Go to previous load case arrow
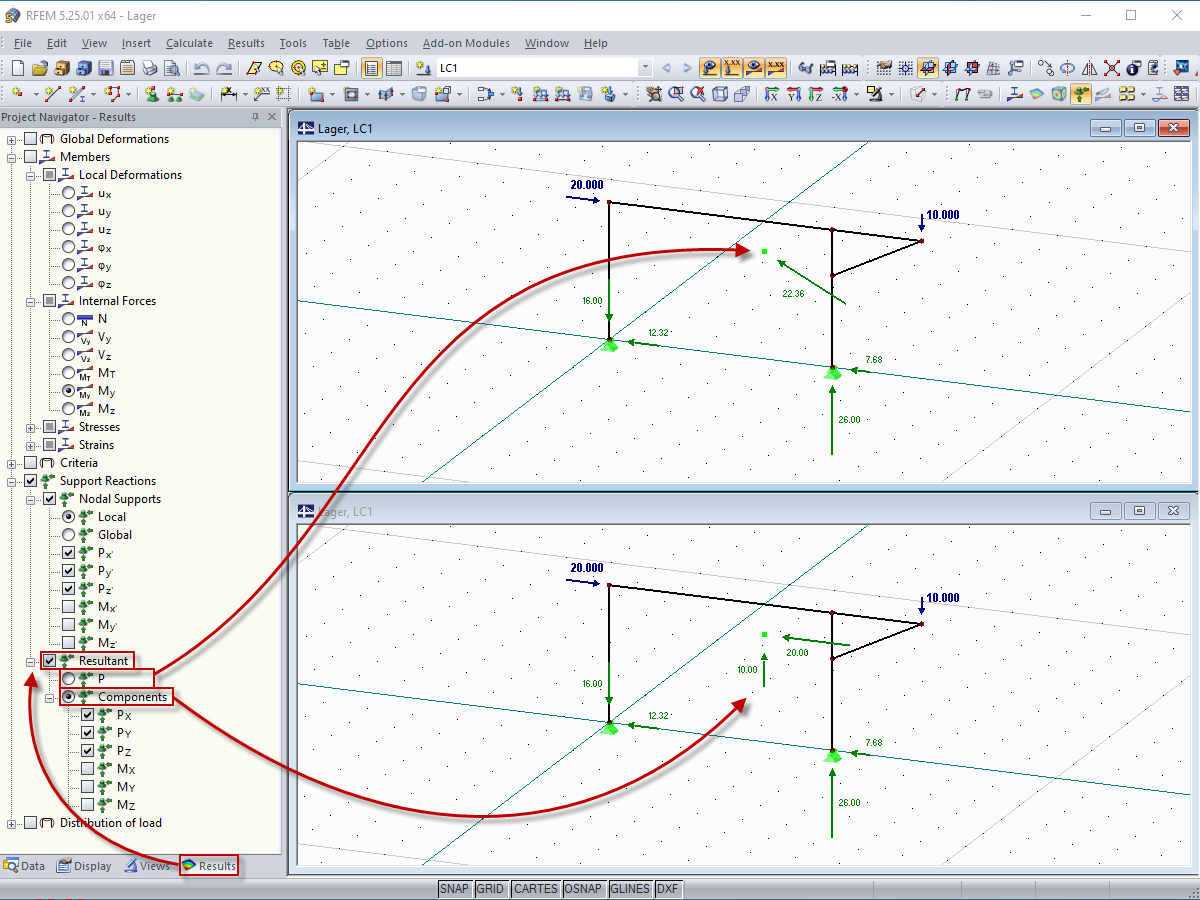Viewport: 1200px width, 900px height. 666,68
